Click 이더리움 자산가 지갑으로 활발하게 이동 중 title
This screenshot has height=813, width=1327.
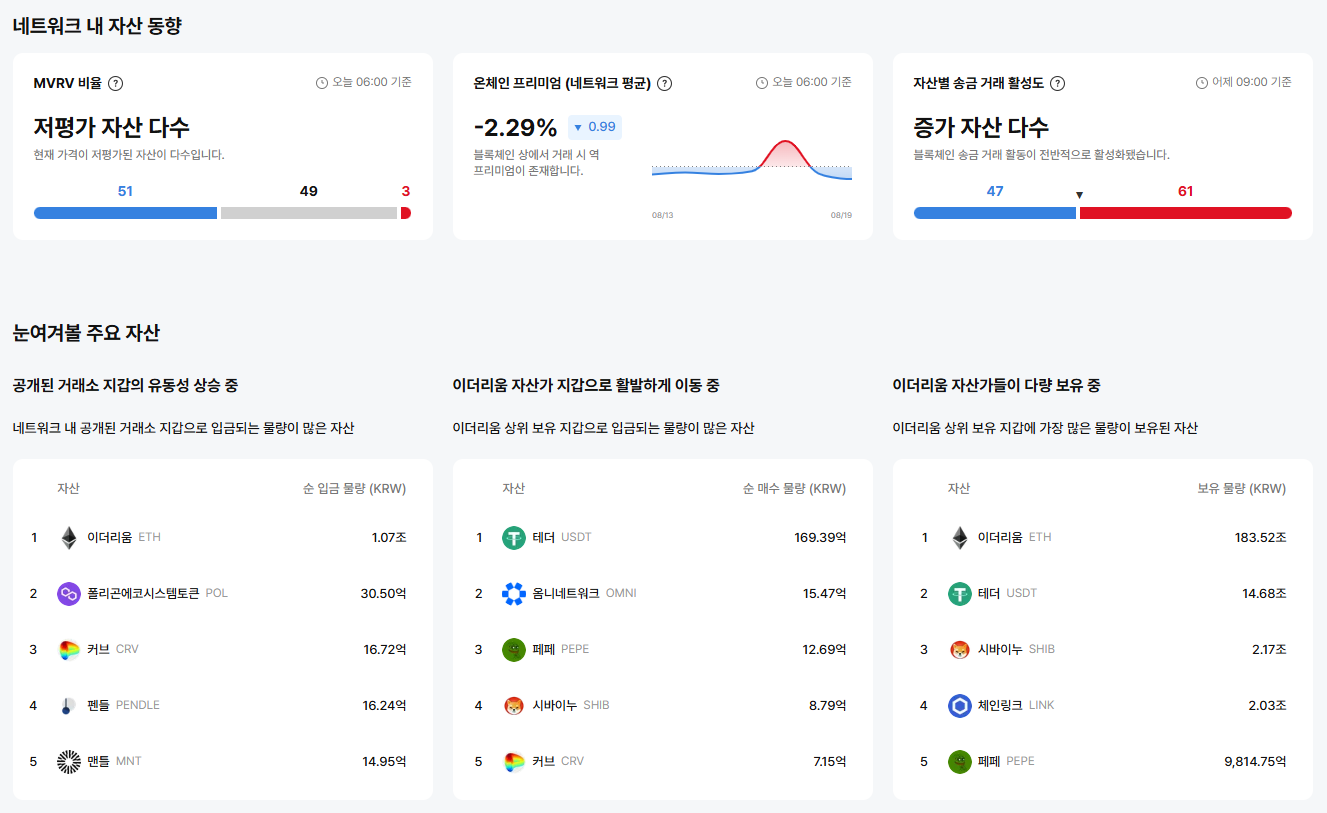(586, 386)
